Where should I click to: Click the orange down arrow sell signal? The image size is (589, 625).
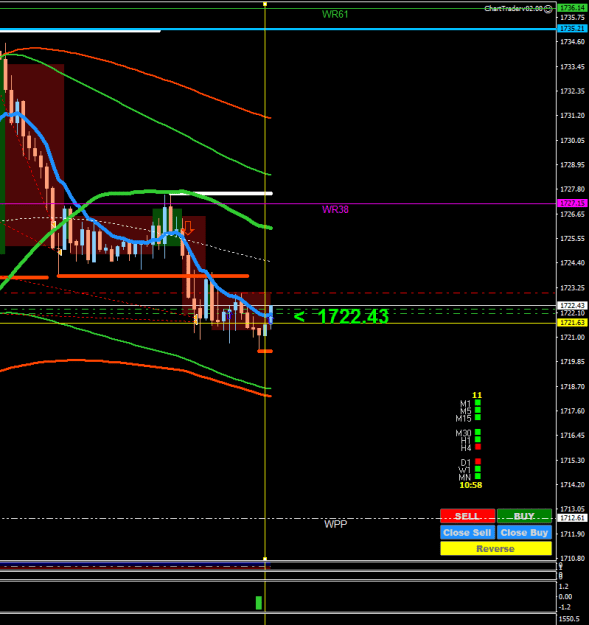click(x=188, y=228)
